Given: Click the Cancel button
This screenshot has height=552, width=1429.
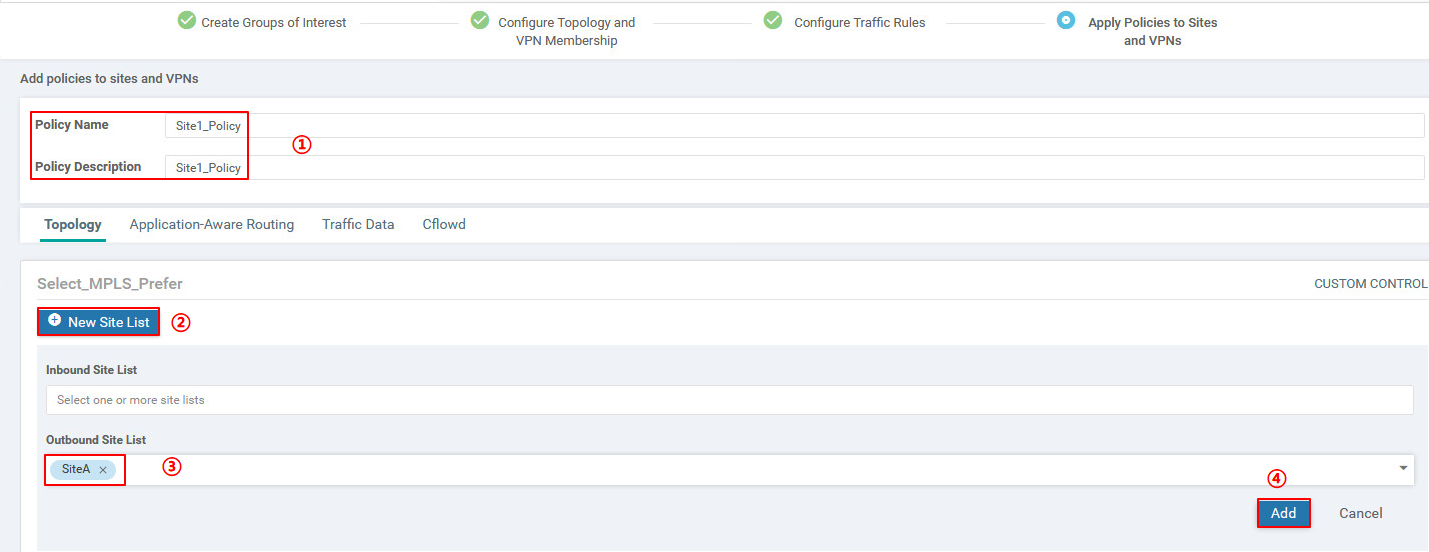Looking at the screenshot, I should 1360,513.
